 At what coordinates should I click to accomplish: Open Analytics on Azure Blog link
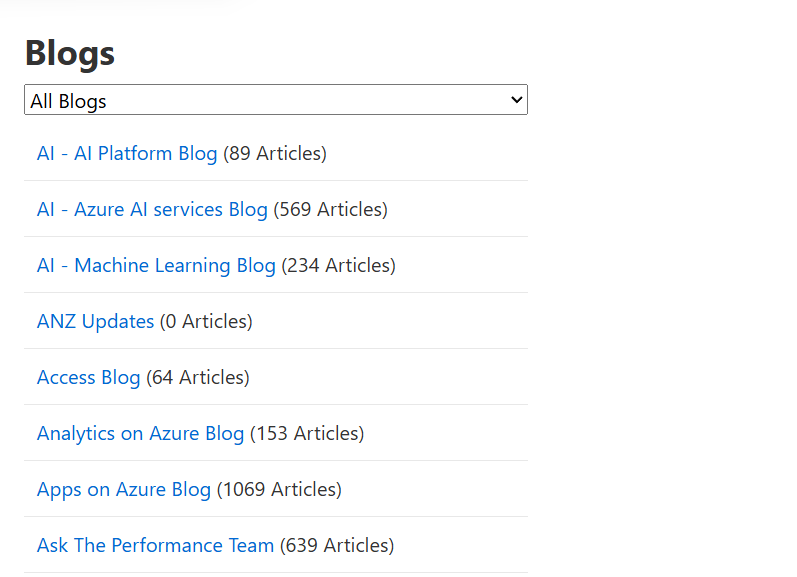[x=140, y=433]
